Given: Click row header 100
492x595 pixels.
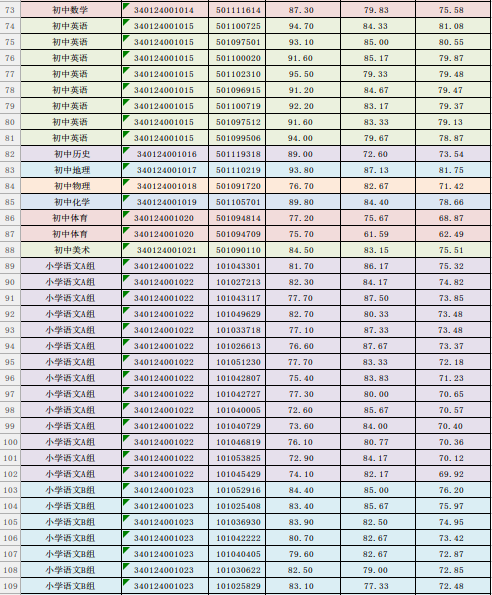Looking at the screenshot, I should pyautogui.click(x=10, y=442).
